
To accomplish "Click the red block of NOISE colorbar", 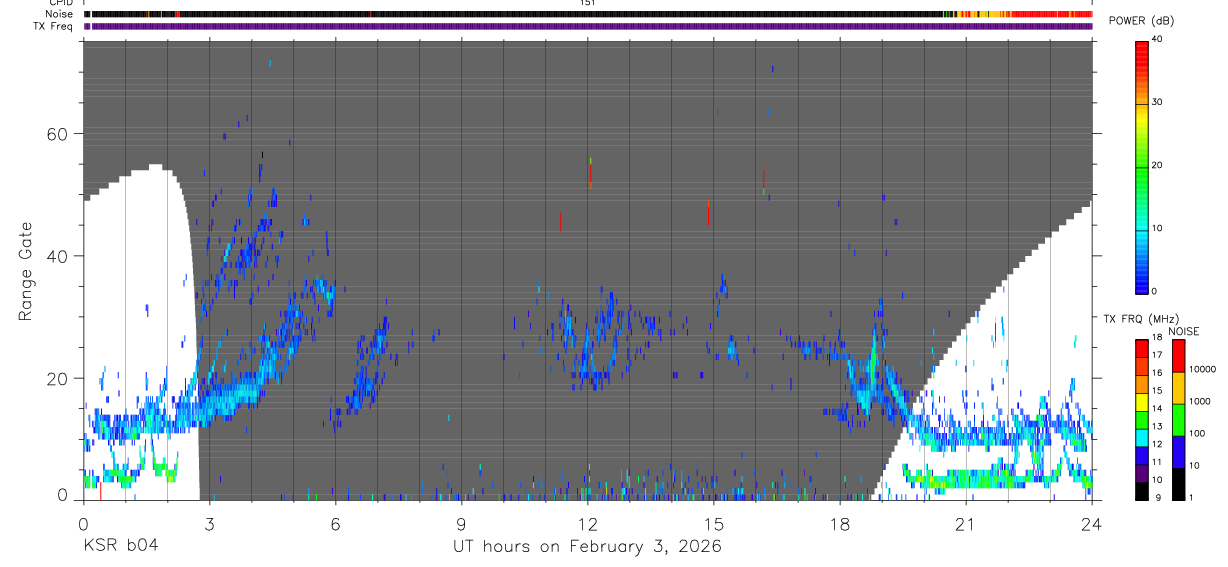I will pos(1178,356).
